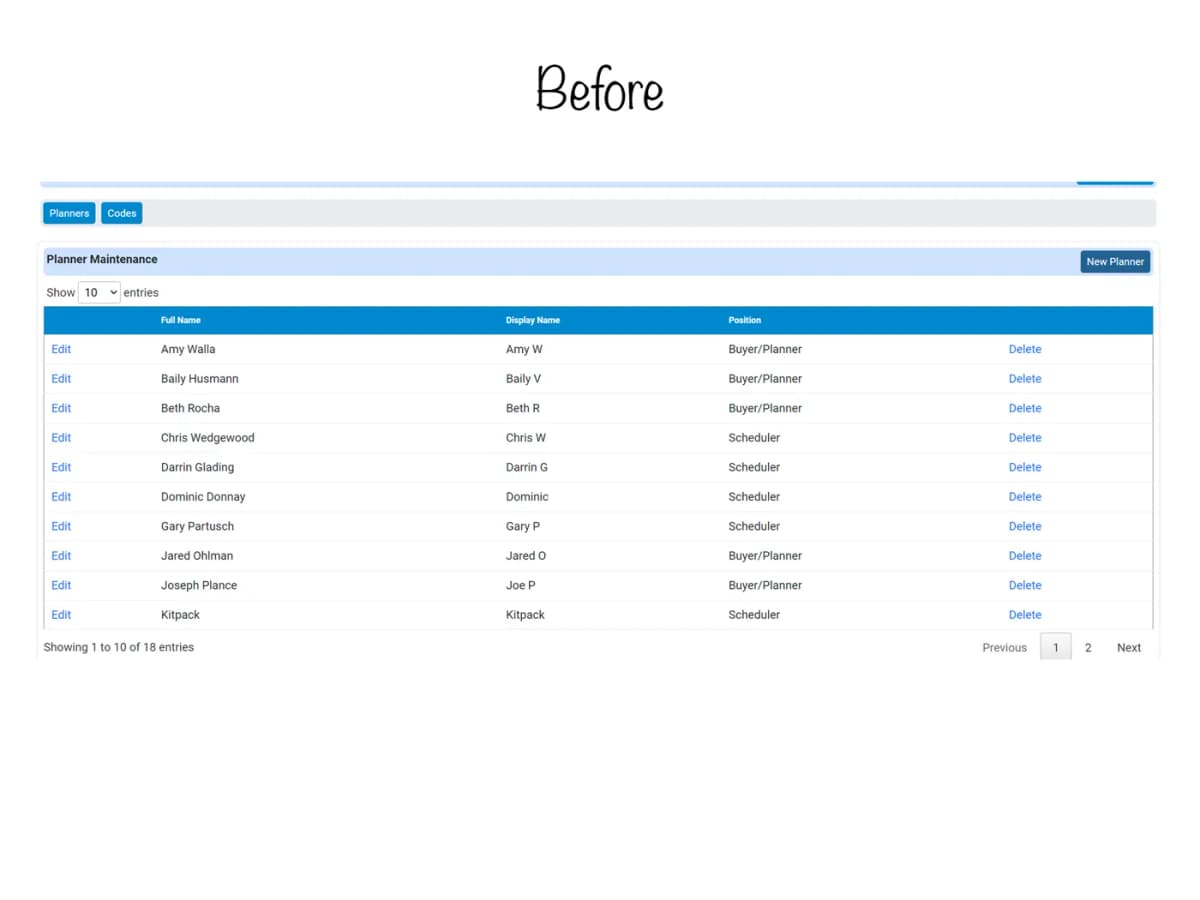Click the Next pagination button
The image size is (1200, 900).
(x=1129, y=648)
